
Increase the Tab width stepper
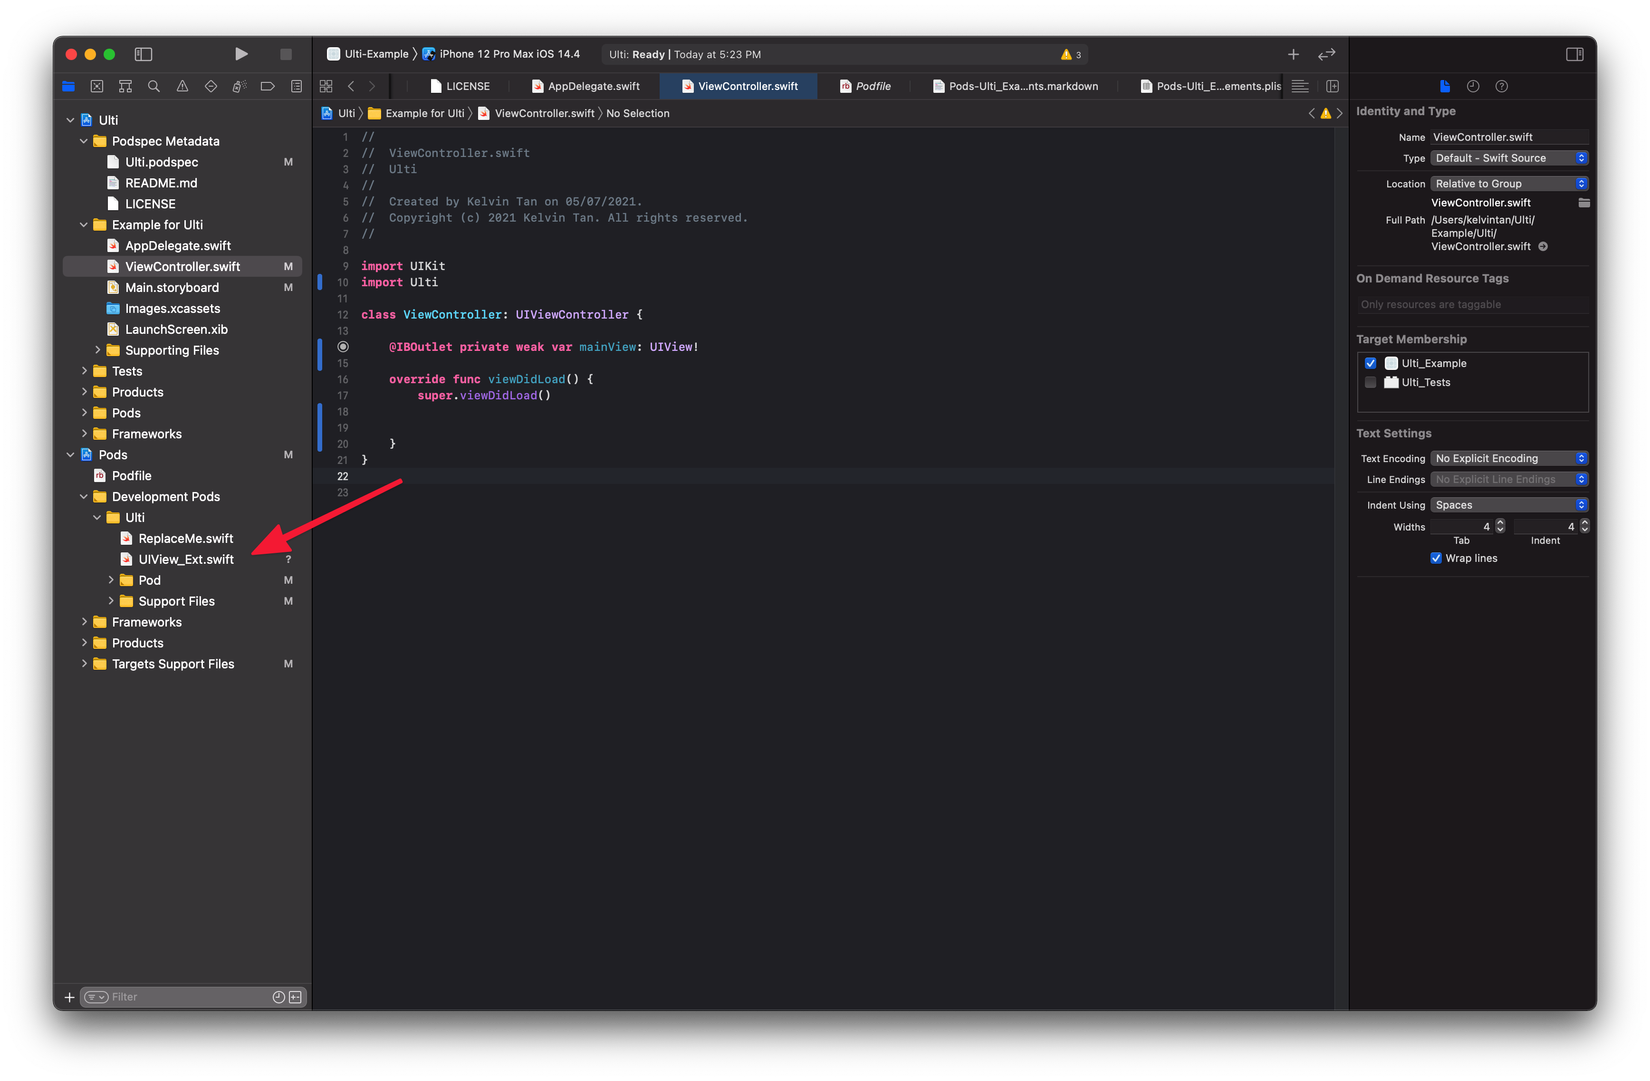click(1500, 522)
